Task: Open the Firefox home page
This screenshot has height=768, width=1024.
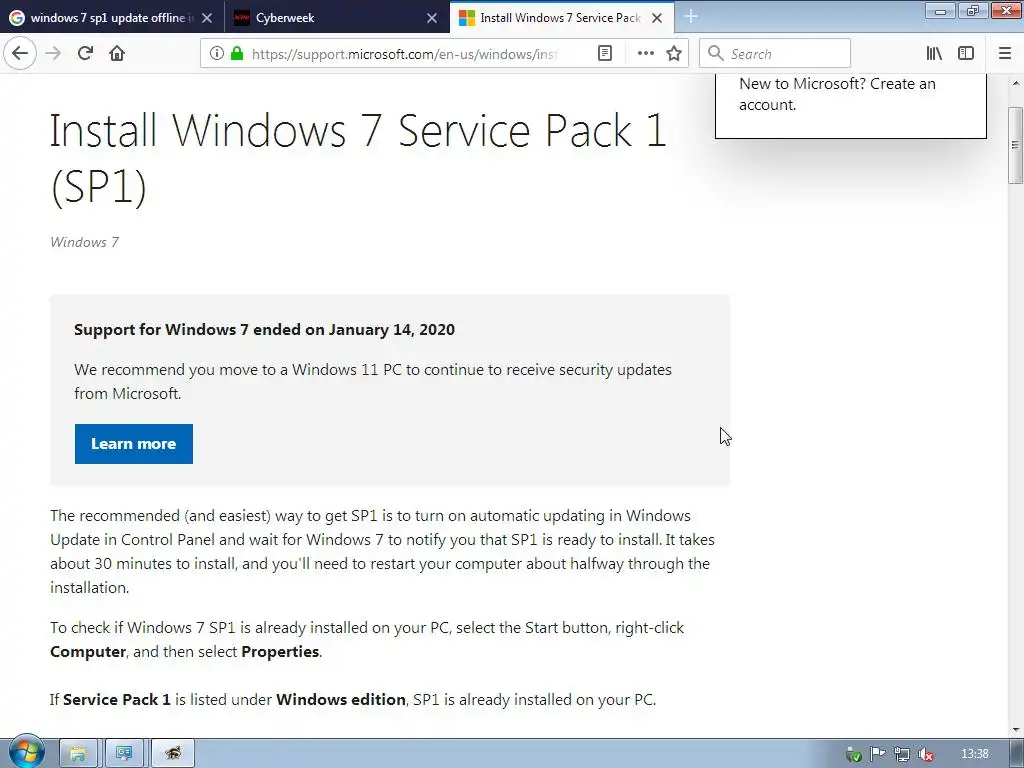Action: click(117, 53)
